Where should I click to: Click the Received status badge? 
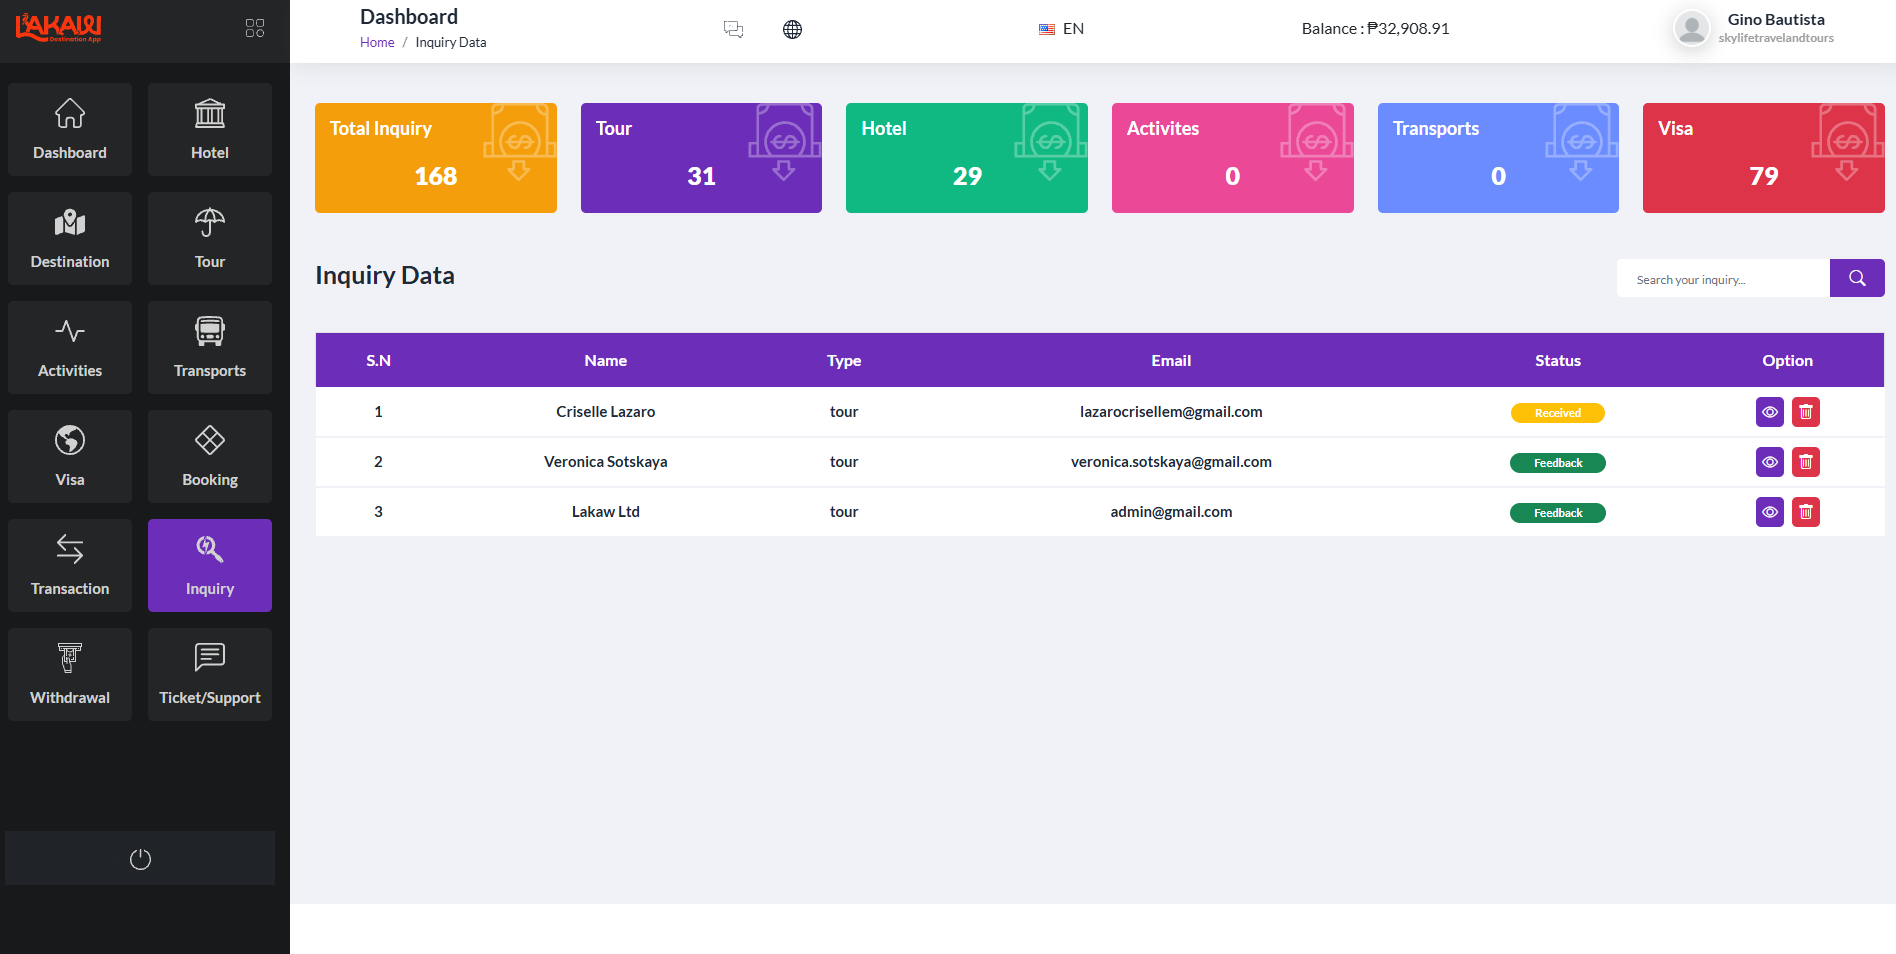[1558, 413]
